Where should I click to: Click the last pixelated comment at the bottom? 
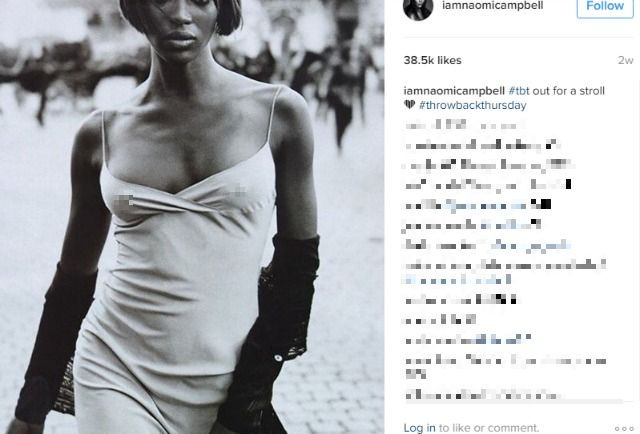tap(483, 395)
